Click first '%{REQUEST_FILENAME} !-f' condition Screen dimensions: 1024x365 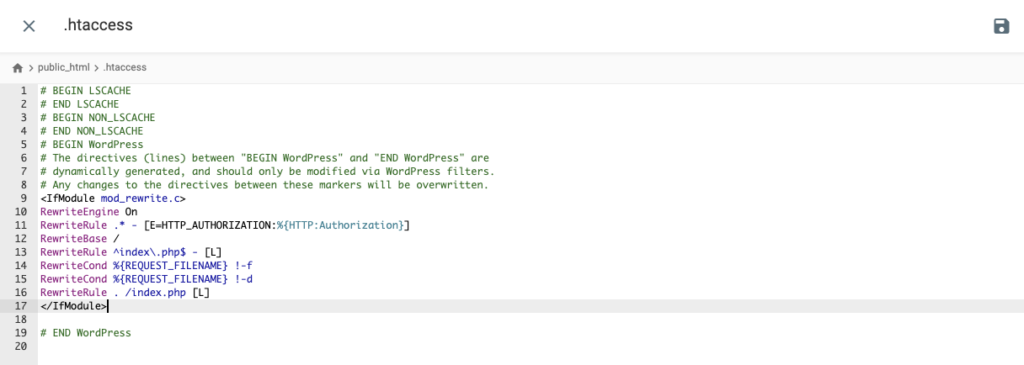[x=174, y=266]
